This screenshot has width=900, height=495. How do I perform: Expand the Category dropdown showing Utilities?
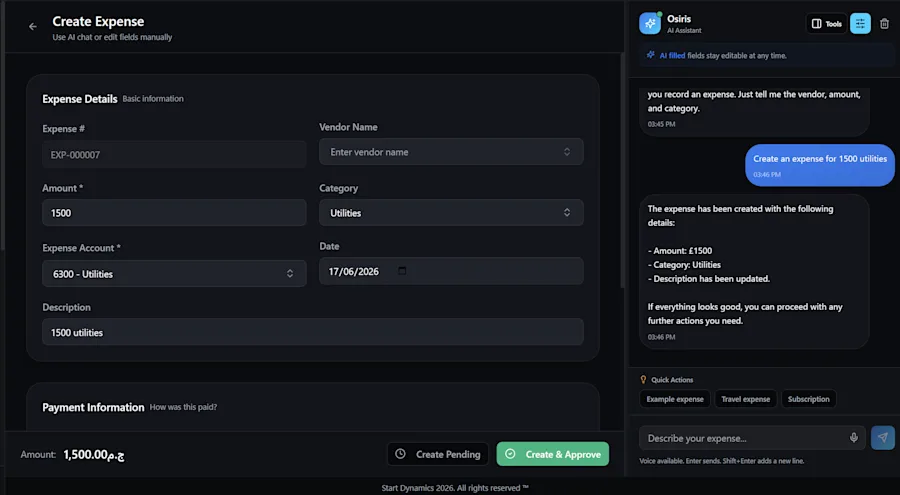pos(451,212)
